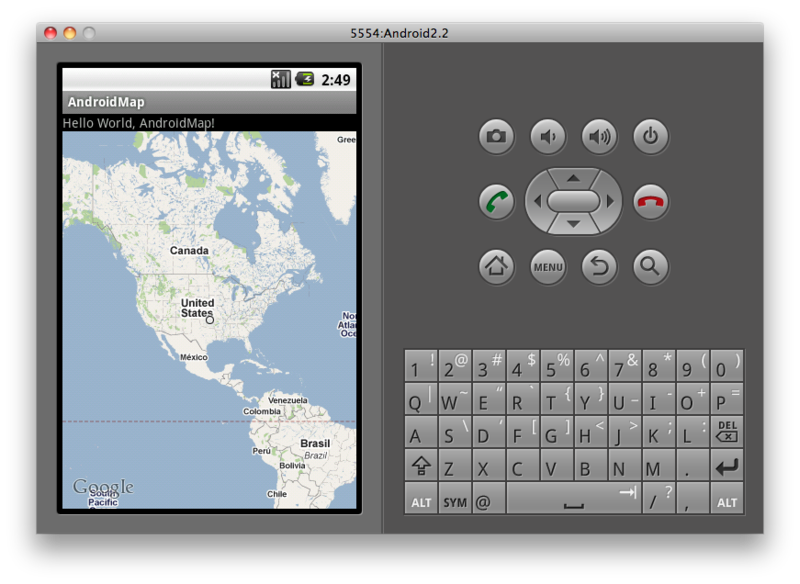This screenshot has width=800, height=584.
Task: Click the R key
Action: [523, 398]
